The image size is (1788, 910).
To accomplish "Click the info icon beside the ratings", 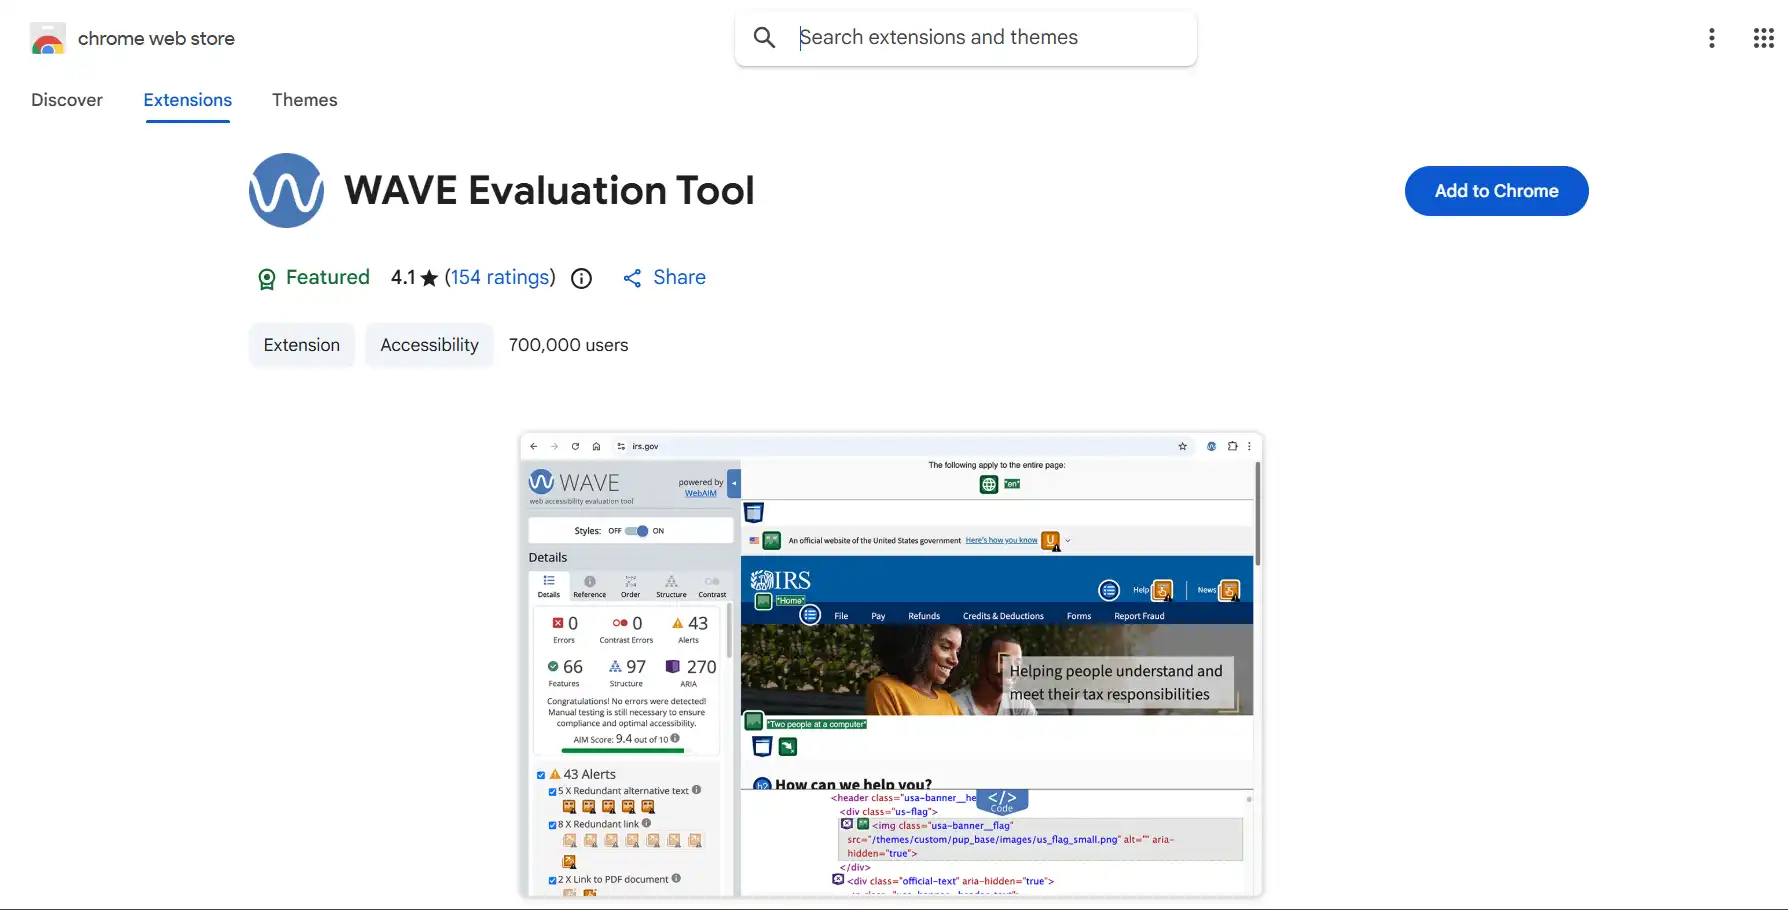I will pos(581,278).
